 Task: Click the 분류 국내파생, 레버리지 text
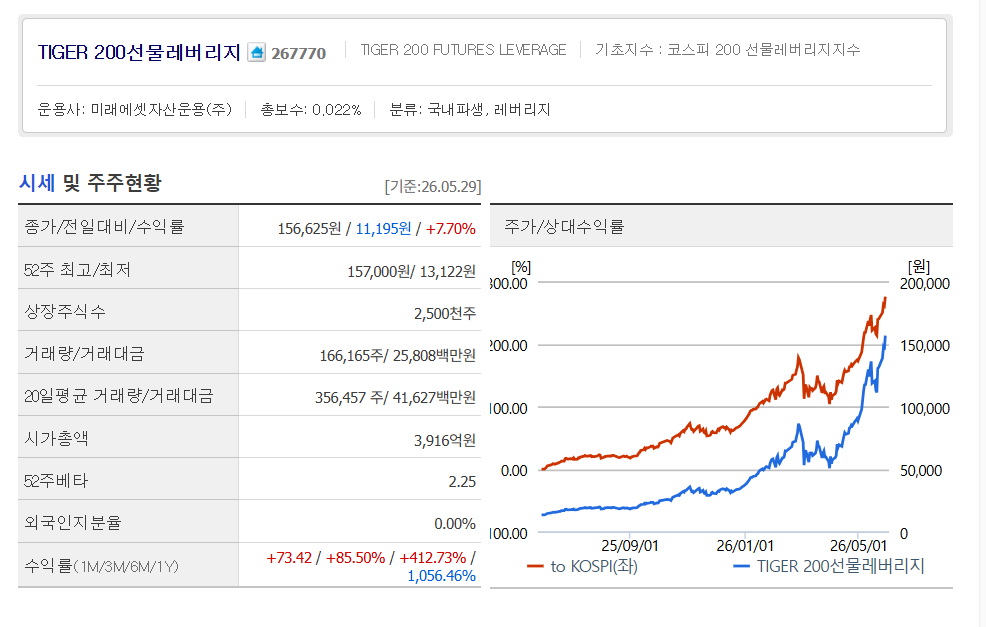pyautogui.click(x=470, y=109)
